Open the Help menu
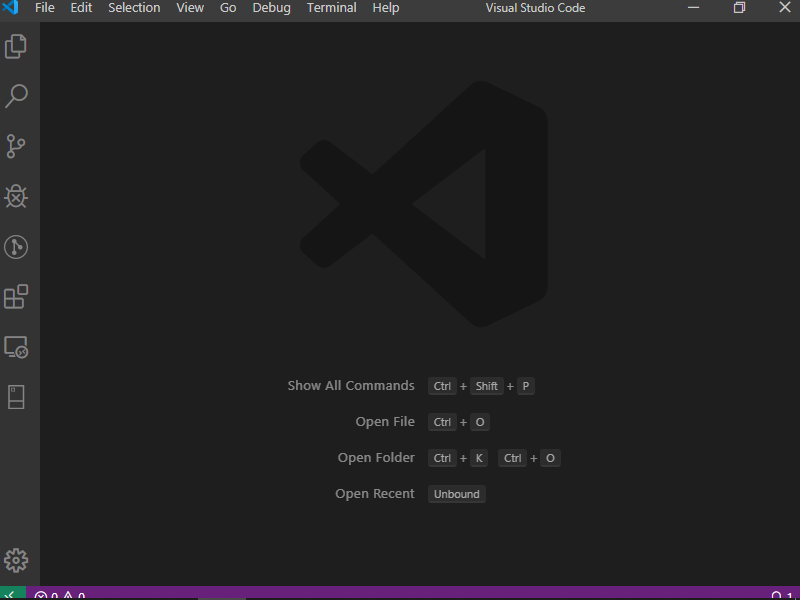 pyautogui.click(x=386, y=8)
